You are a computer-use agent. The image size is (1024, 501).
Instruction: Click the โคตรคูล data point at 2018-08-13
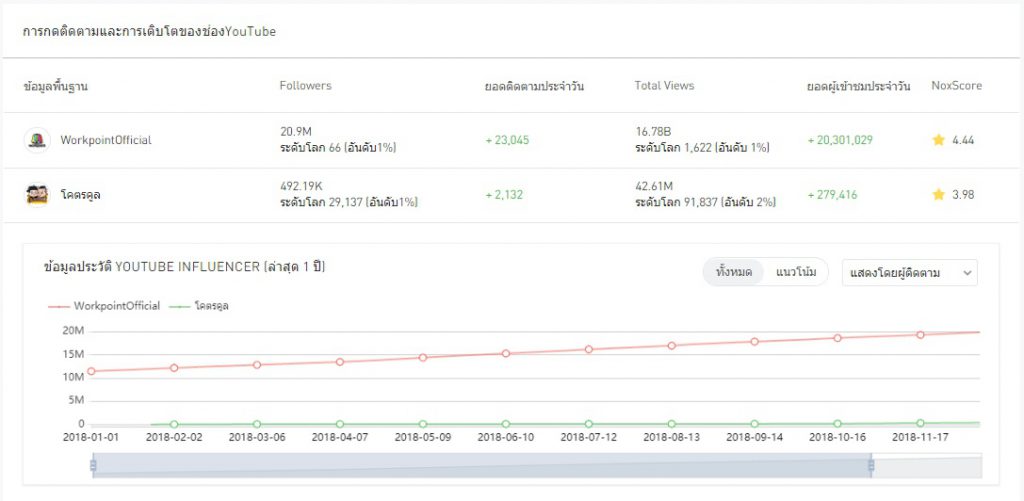pyautogui.click(x=672, y=424)
